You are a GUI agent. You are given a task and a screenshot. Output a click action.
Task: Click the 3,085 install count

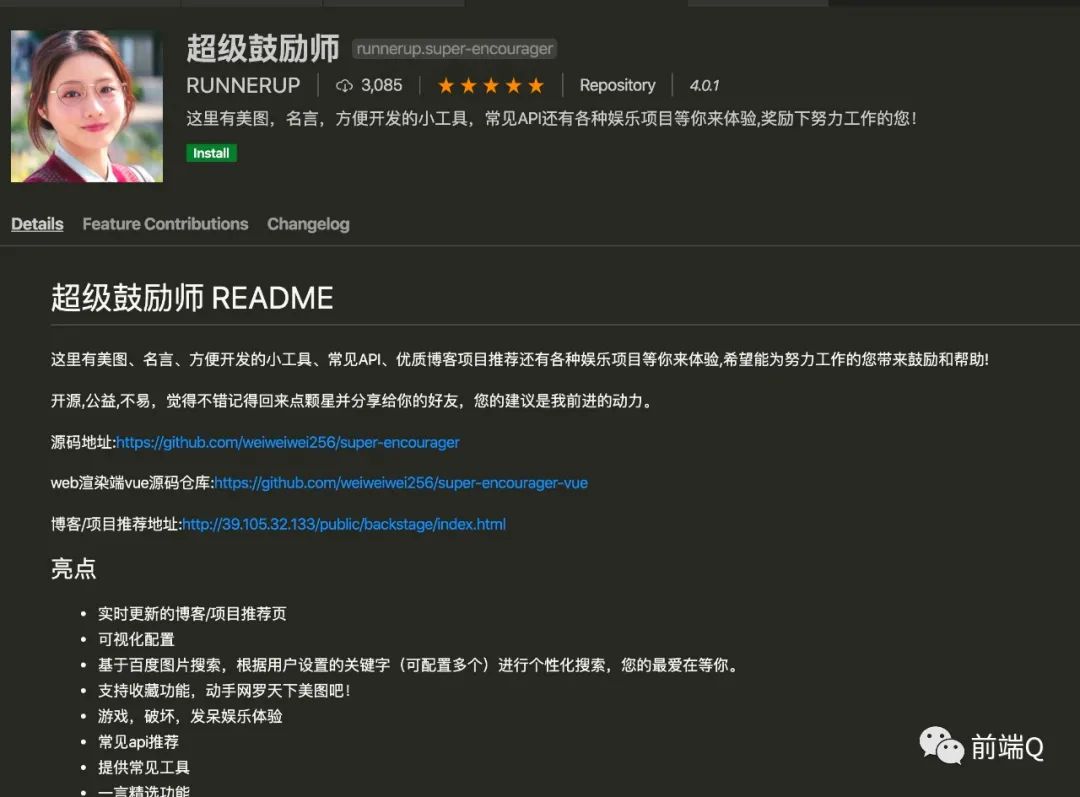(382, 85)
